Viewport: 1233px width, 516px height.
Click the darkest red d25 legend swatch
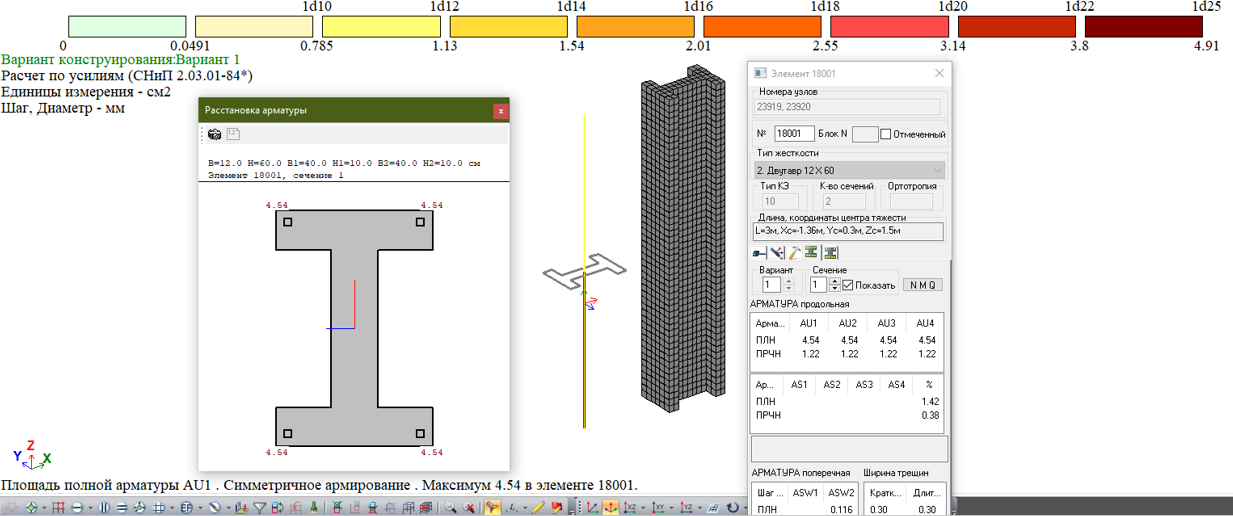tap(1144, 25)
